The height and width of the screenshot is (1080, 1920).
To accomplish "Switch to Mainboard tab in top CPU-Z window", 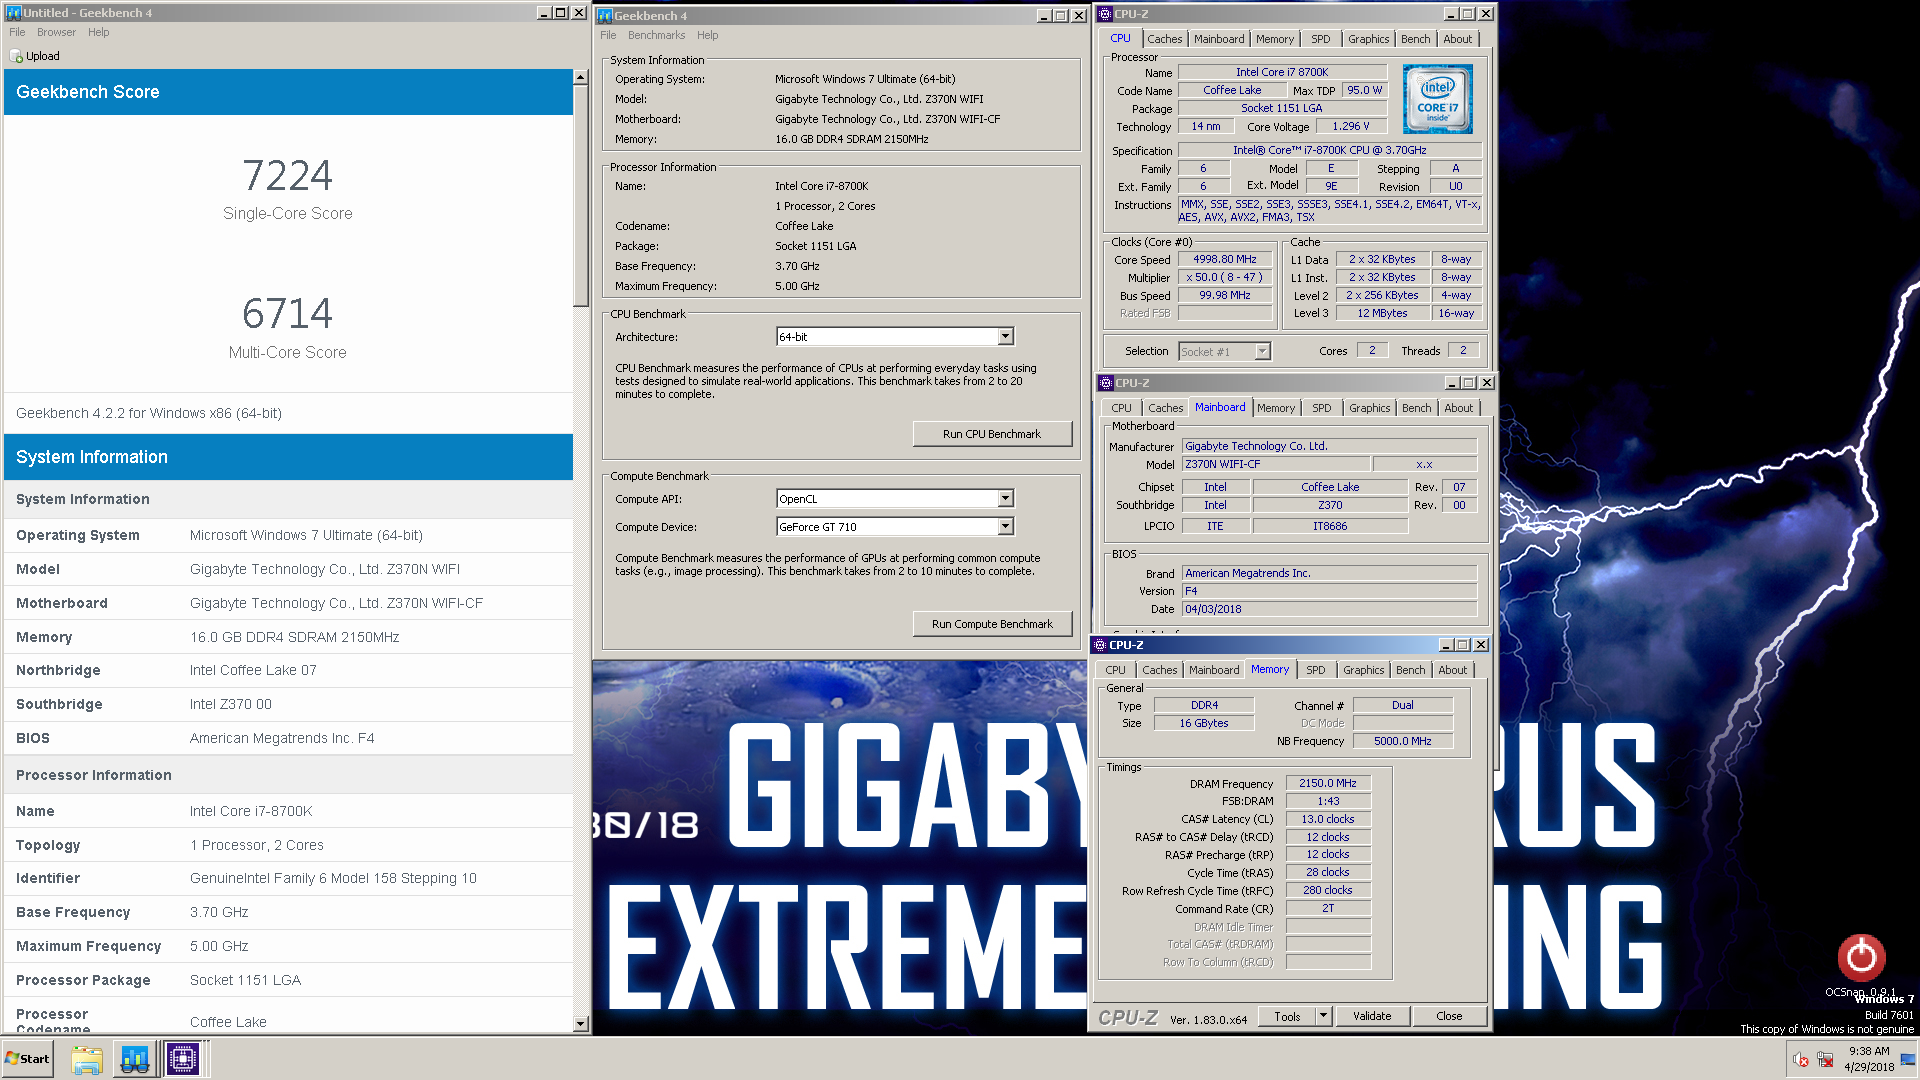I will coord(1219,39).
